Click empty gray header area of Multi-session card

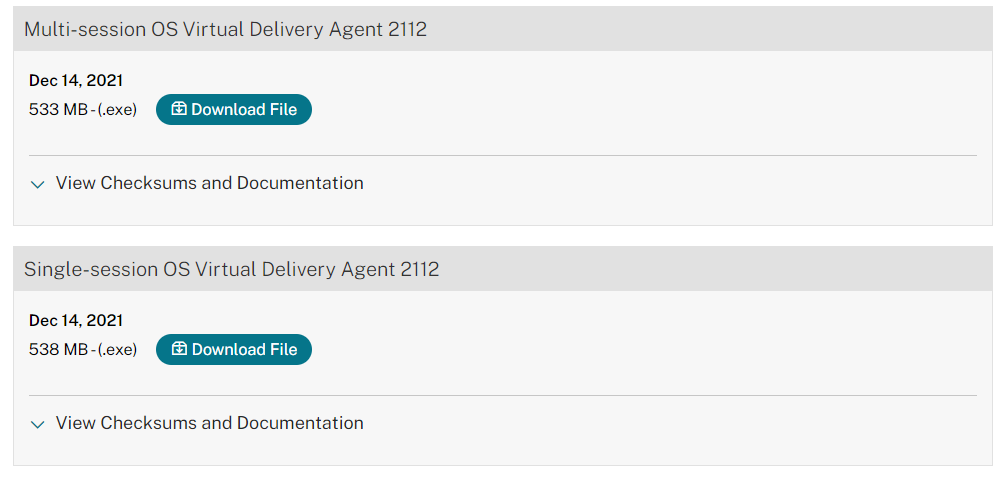pyautogui.click(x=700, y=29)
